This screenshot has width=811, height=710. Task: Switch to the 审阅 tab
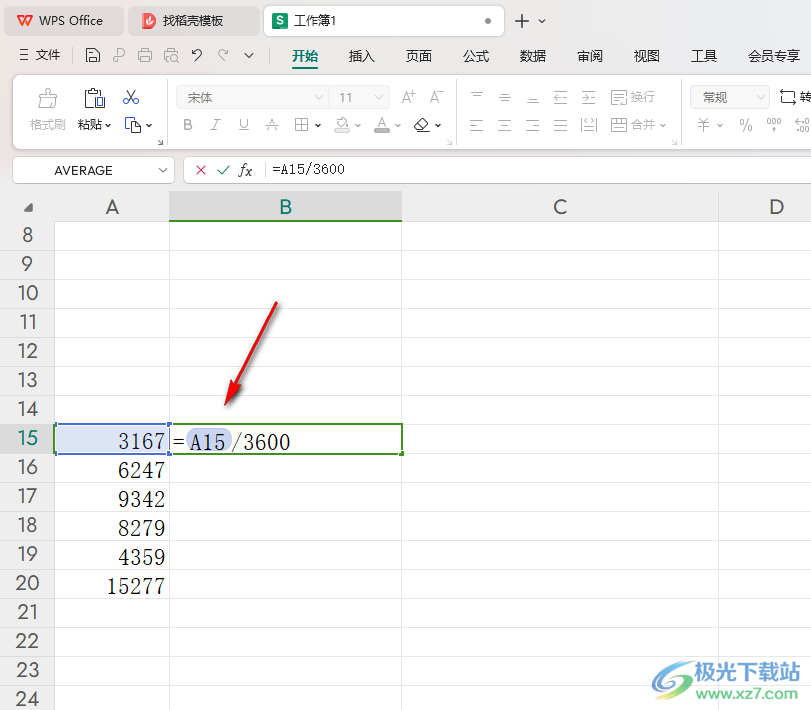tap(590, 56)
